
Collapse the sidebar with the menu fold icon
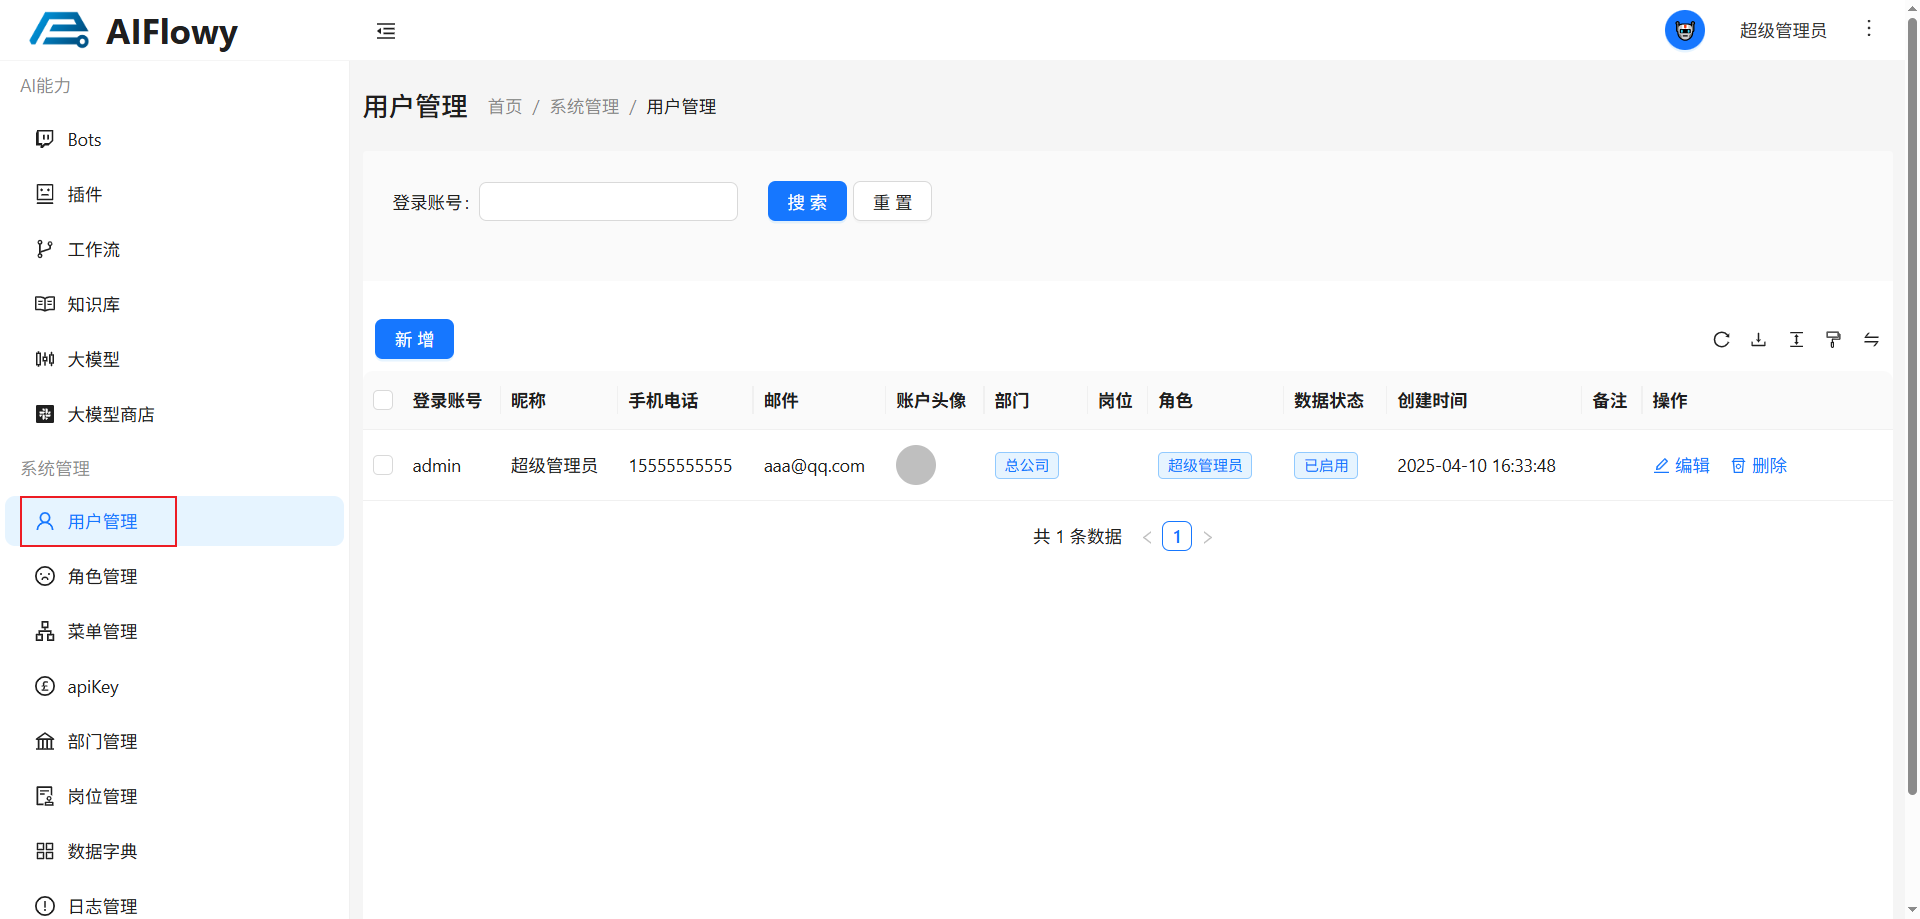pos(386,31)
